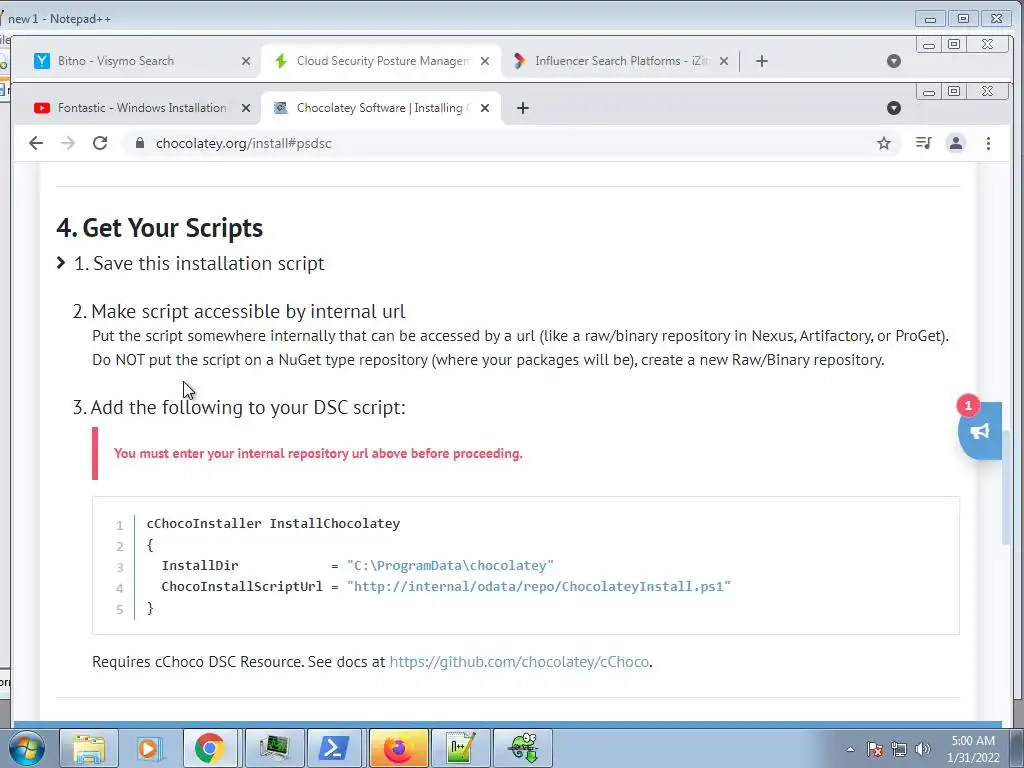Open a new tab next to Chocolatey tab
Screen dimensions: 1024x768
(x=522, y=108)
